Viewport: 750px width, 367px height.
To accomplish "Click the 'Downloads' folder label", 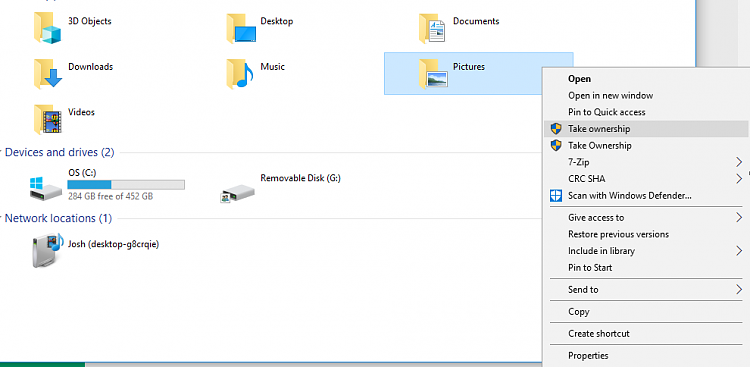I will (90, 67).
